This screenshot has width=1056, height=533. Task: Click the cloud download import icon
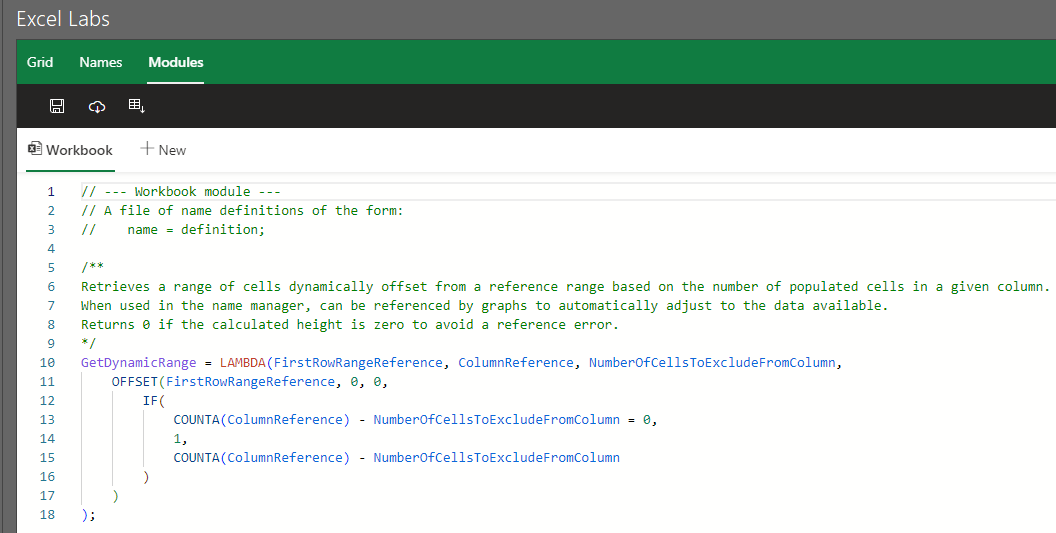(97, 106)
